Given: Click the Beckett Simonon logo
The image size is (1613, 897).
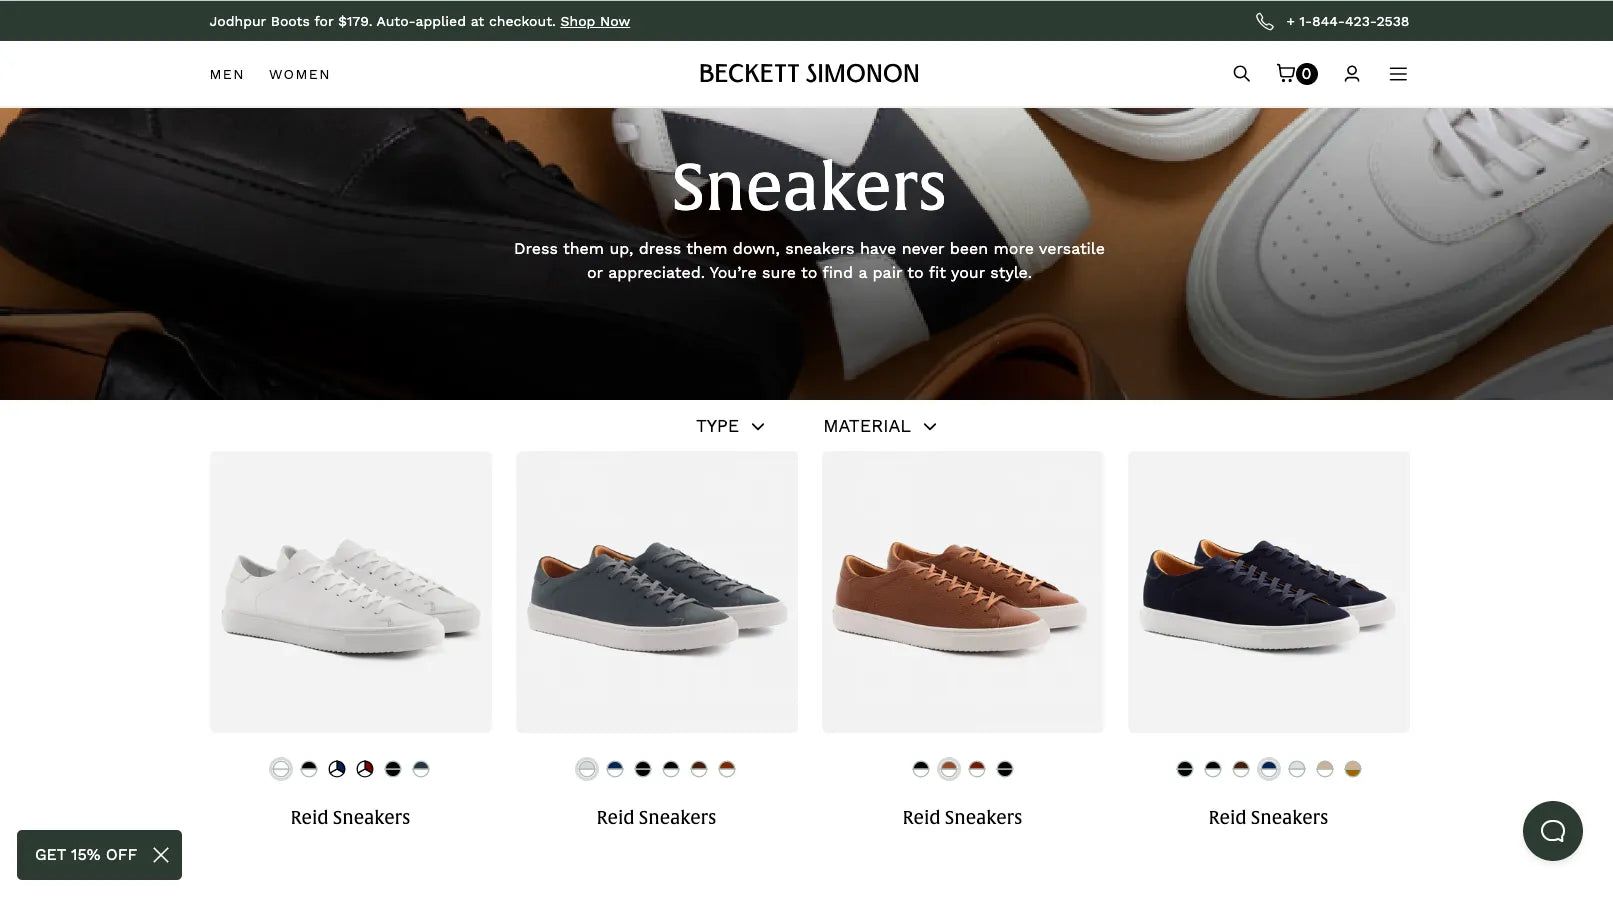Looking at the screenshot, I should pyautogui.click(x=808, y=73).
